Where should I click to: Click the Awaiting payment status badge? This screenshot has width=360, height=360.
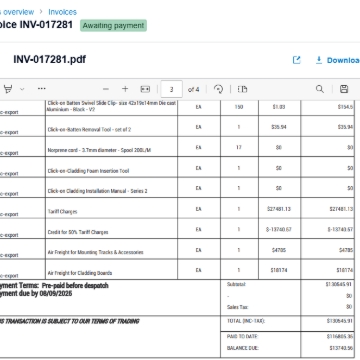113,26
